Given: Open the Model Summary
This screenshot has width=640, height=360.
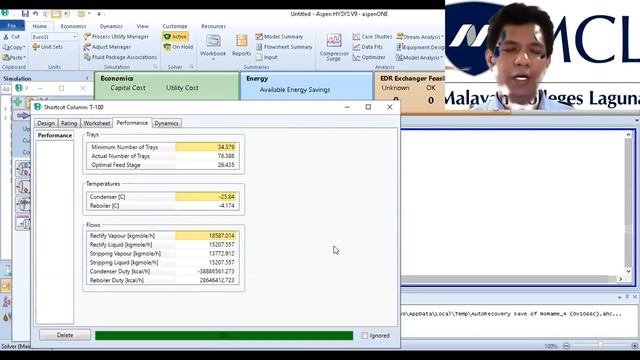Looking at the screenshot, I should click(x=279, y=37).
